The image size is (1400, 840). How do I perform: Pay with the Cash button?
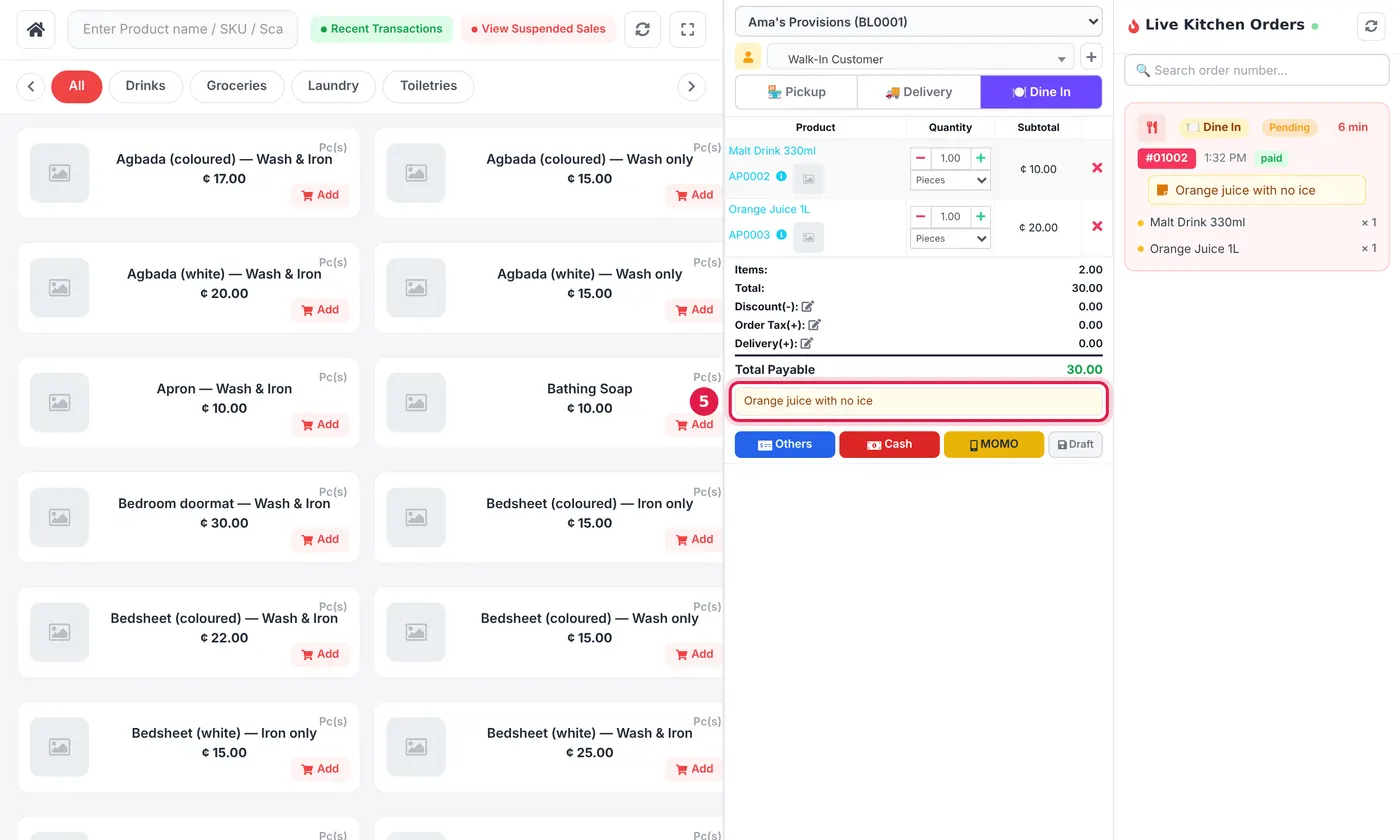[889, 444]
